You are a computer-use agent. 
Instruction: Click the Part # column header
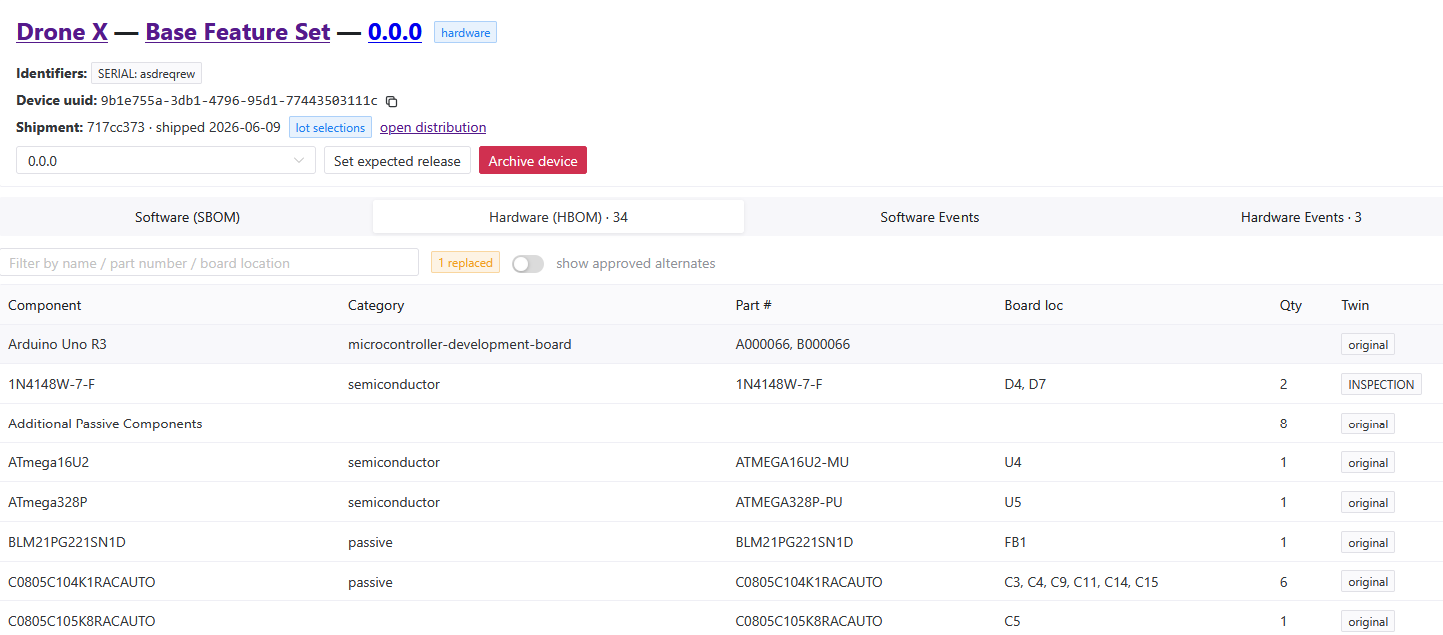point(753,305)
